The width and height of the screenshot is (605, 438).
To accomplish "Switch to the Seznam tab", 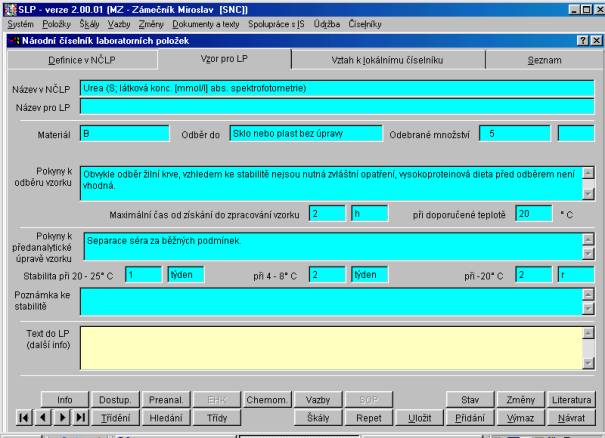I will click(x=545, y=61).
